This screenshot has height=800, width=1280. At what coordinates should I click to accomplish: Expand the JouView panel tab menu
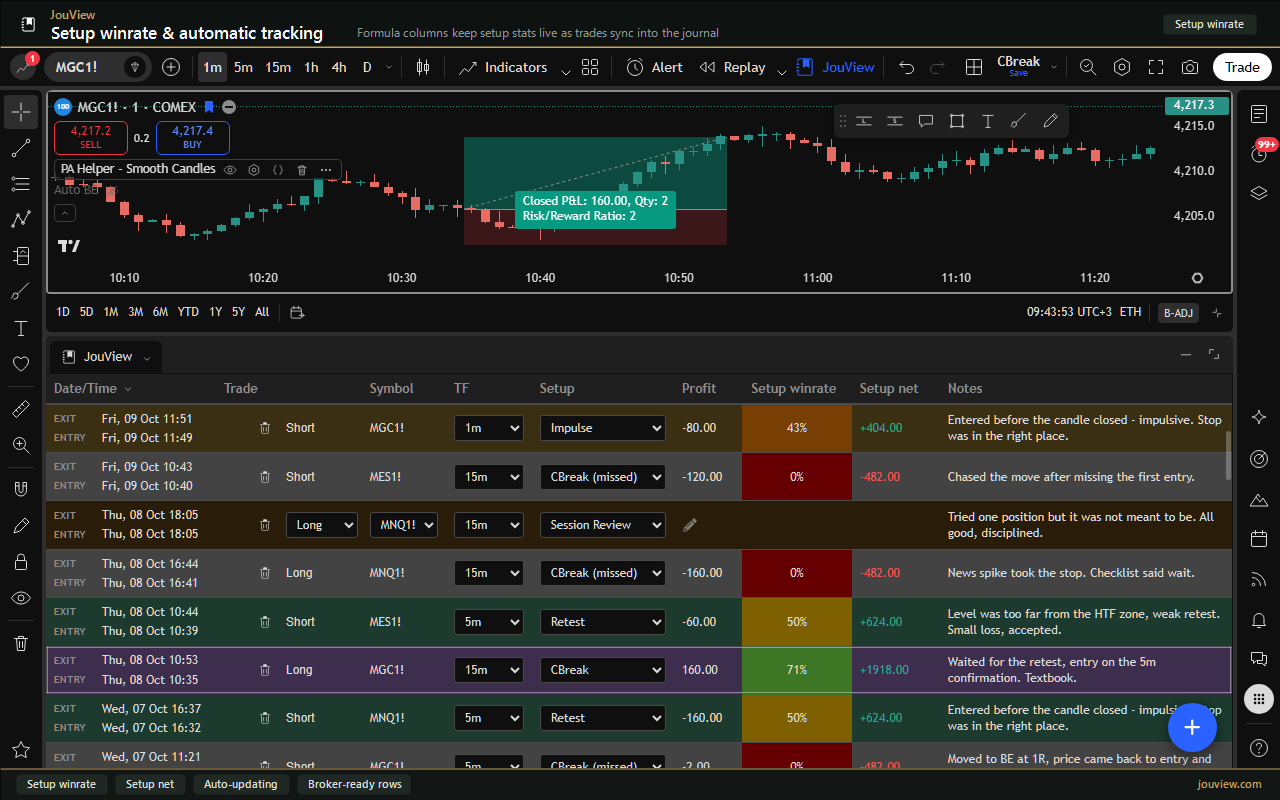[147, 358]
